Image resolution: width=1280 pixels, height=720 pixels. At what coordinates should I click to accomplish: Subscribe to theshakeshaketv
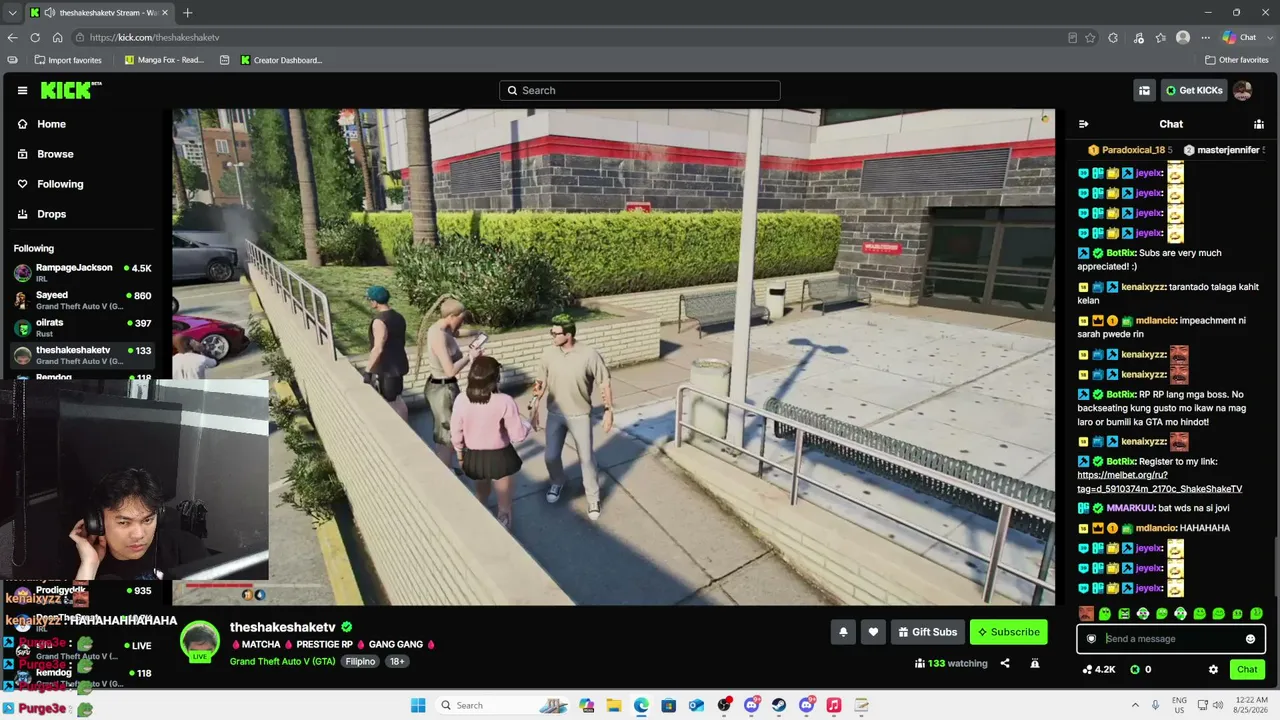click(x=1008, y=632)
